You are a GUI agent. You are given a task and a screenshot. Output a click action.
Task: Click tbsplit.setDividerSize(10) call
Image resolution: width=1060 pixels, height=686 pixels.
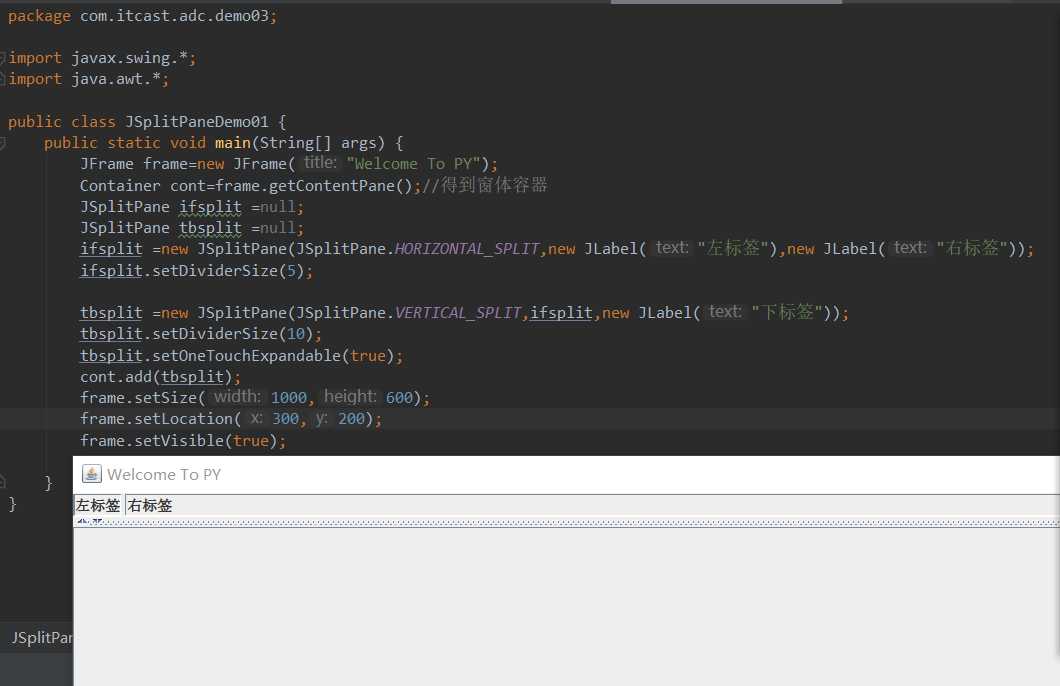tap(196, 334)
